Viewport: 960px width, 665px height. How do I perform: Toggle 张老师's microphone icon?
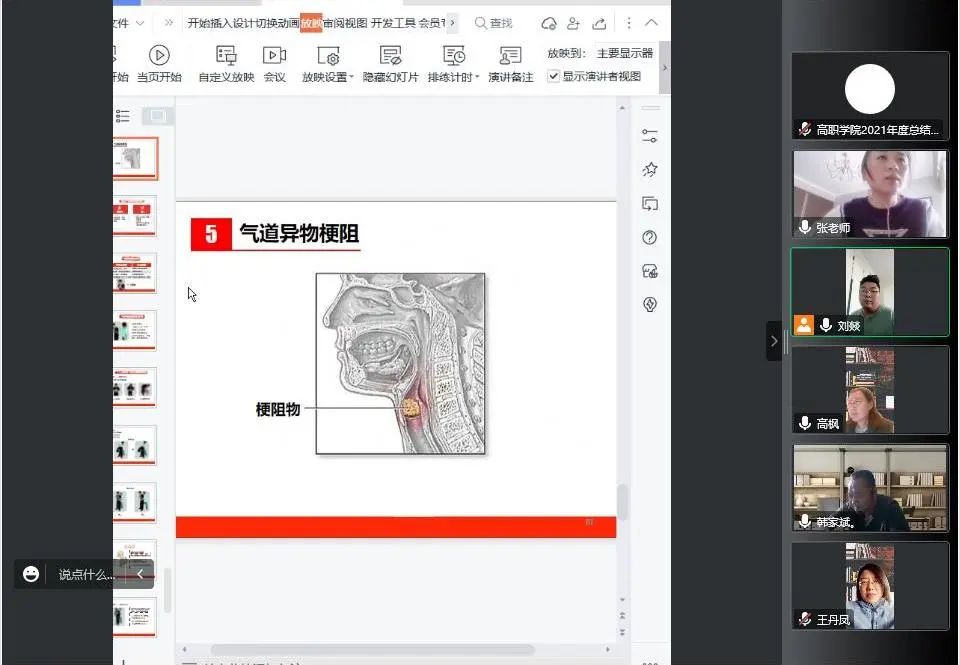[x=804, y=228]
